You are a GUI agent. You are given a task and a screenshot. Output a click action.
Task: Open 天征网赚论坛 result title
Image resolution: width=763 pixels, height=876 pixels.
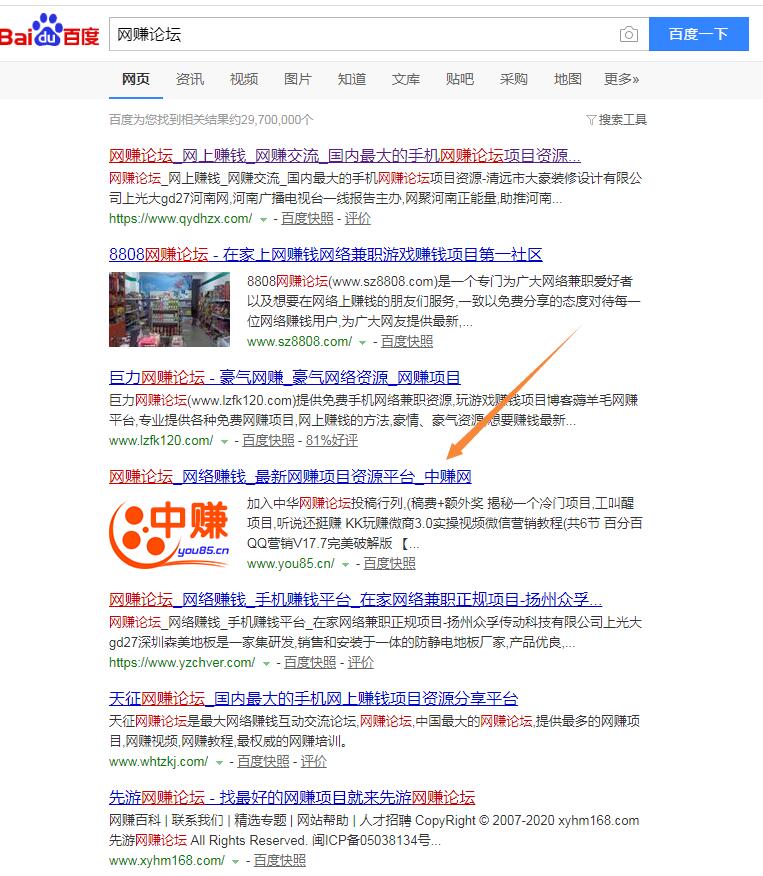[x=313, y=698]
